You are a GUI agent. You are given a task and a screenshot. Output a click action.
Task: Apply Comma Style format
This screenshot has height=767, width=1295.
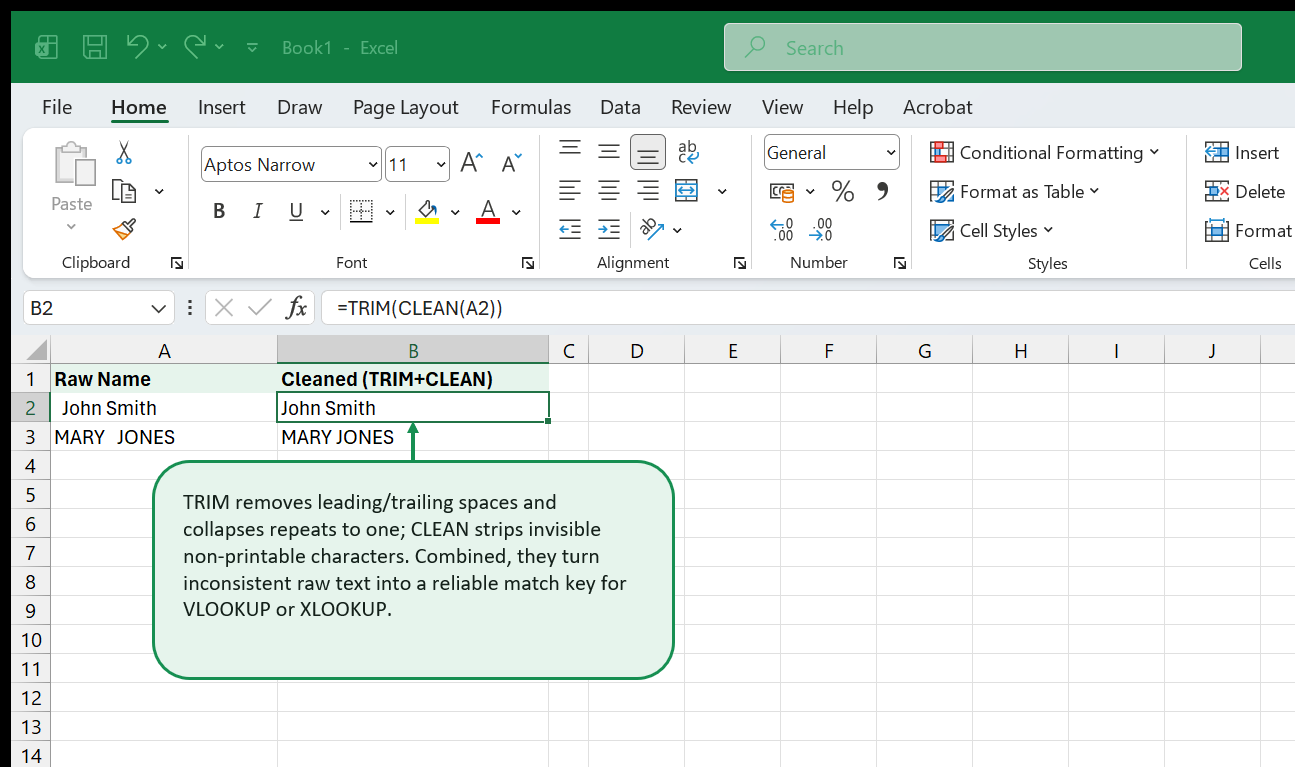[x=883, y=191]
